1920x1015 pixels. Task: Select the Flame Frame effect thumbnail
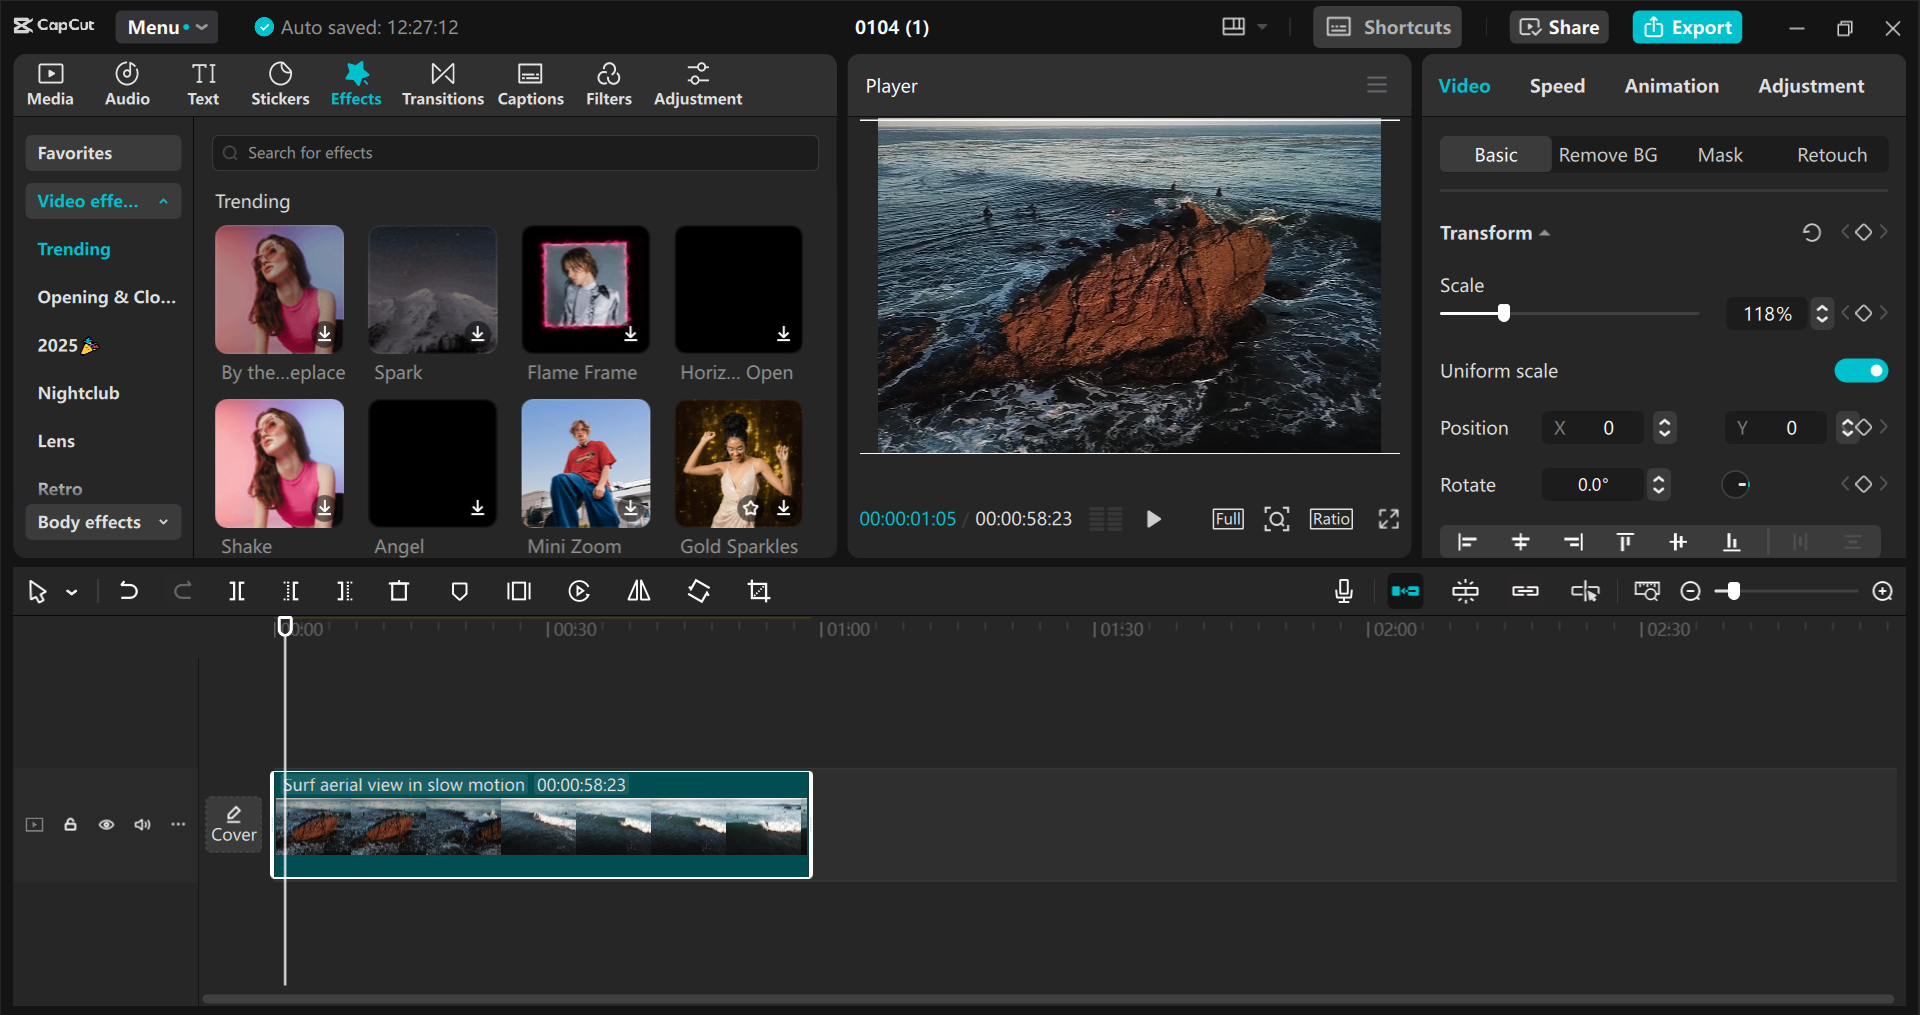(x=584, y=289)
